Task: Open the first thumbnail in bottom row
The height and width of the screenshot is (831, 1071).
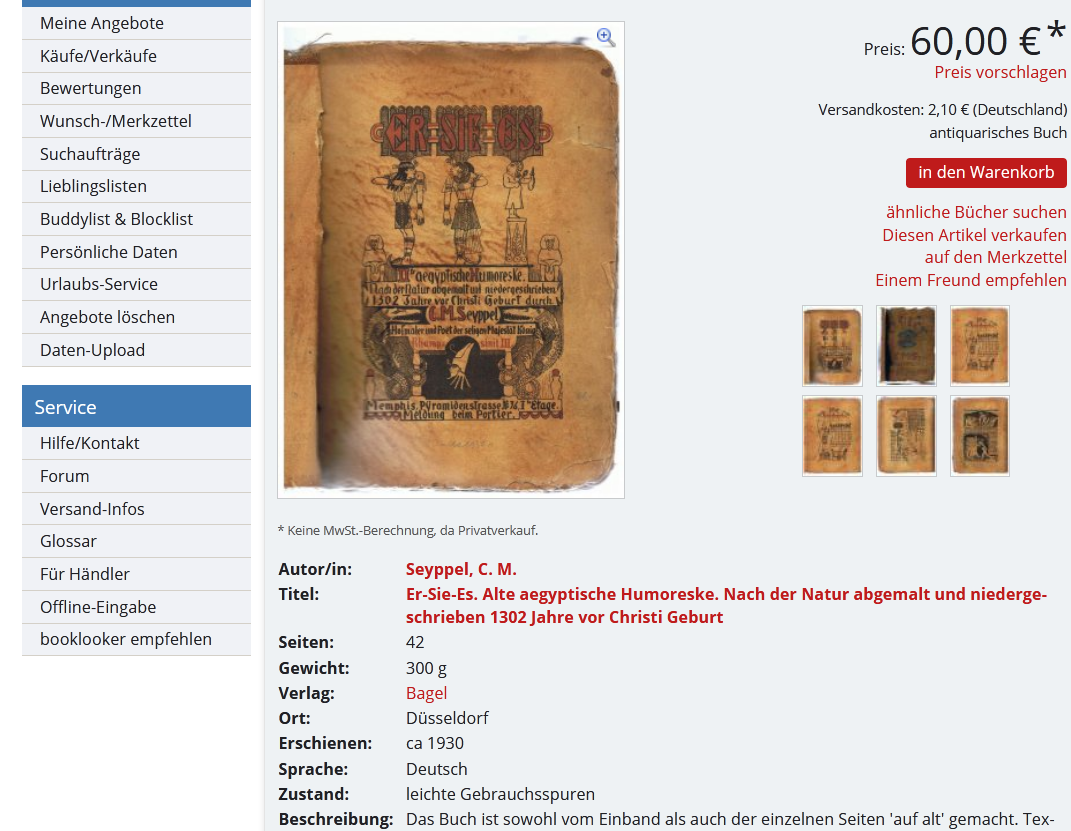Action: (x=832, y=436)
